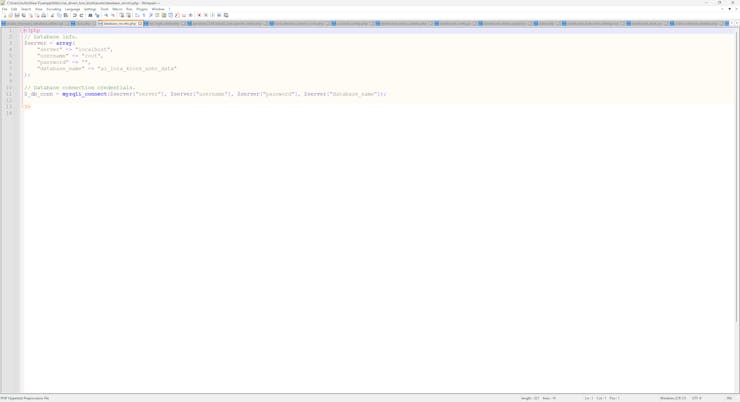Click the UTF-8 encoding status bar entry

pyautogui.click(x=697, y=398)
